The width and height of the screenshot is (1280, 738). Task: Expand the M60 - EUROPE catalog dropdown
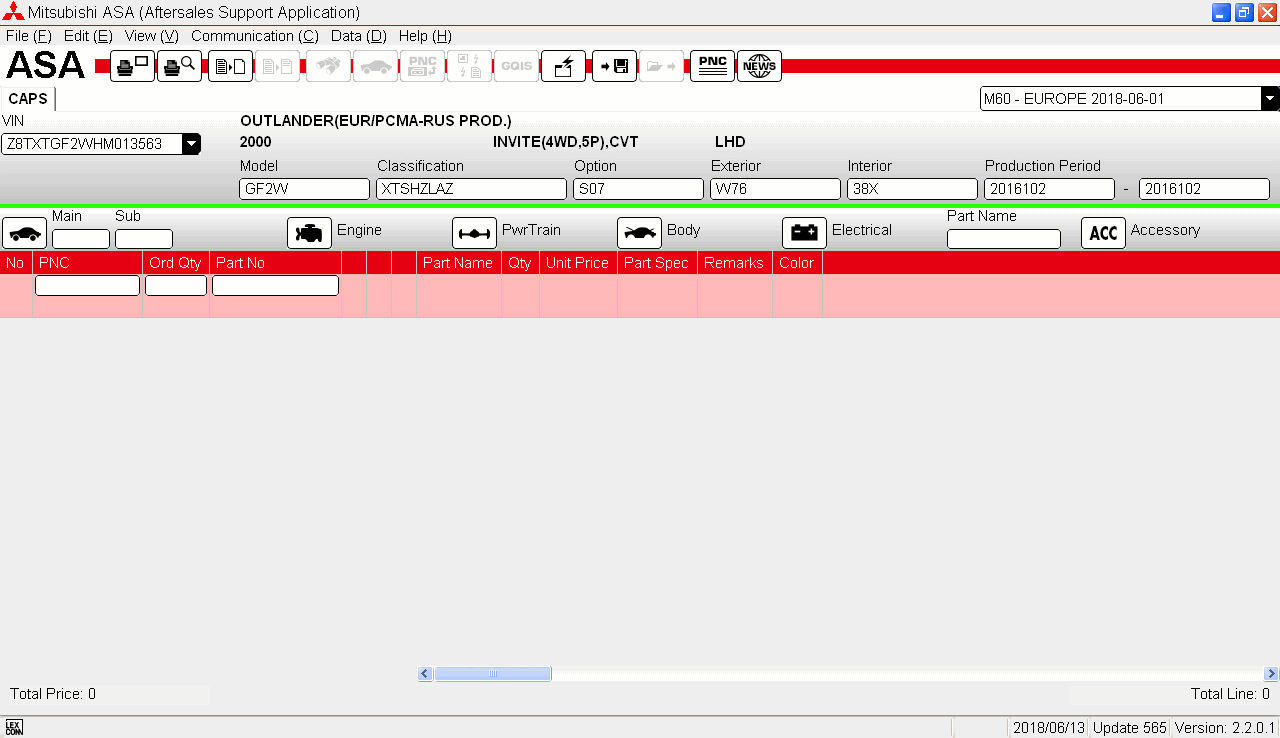click(1270, 99)
